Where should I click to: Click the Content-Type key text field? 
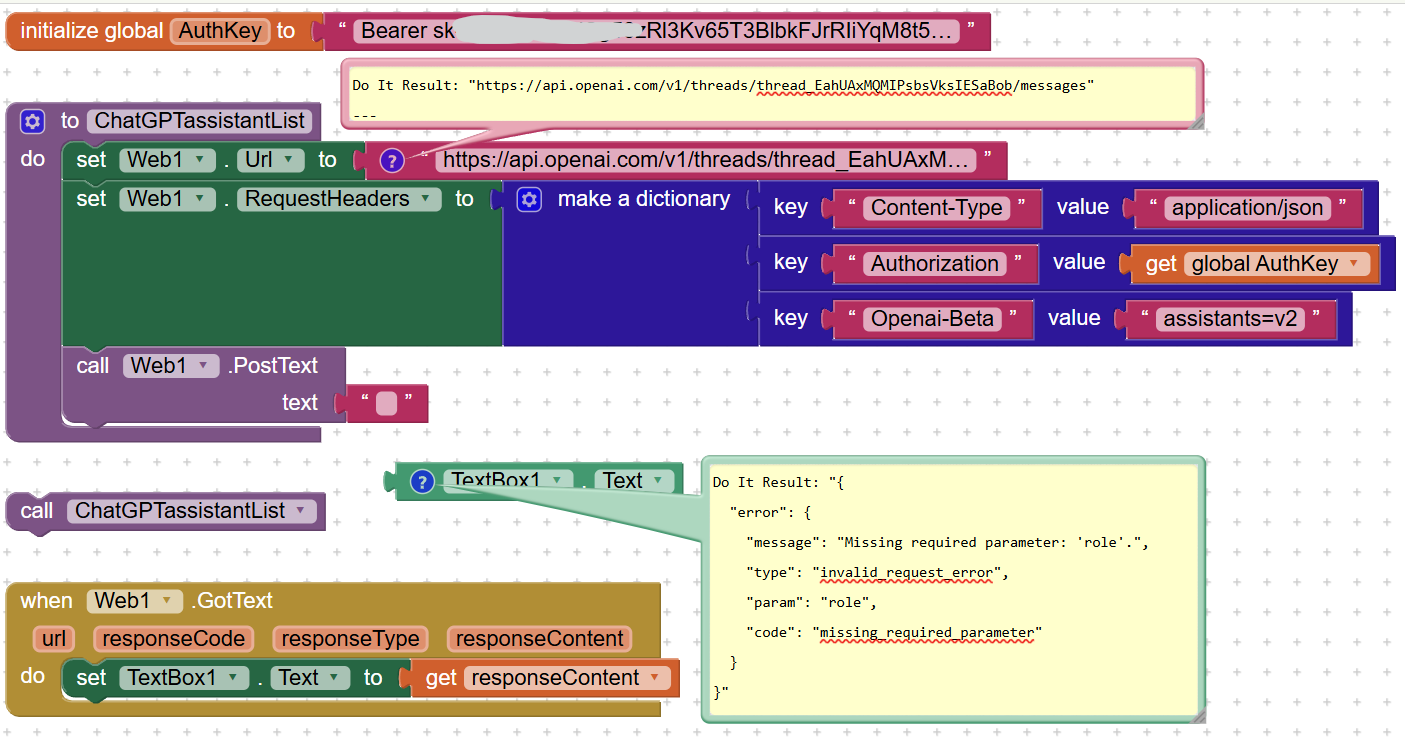point(936,208)
